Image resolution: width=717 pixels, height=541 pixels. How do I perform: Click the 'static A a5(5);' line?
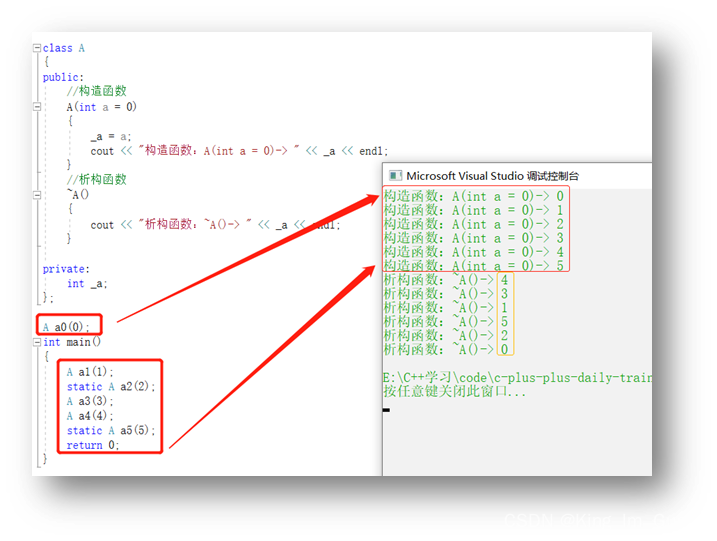coord(111,430)
